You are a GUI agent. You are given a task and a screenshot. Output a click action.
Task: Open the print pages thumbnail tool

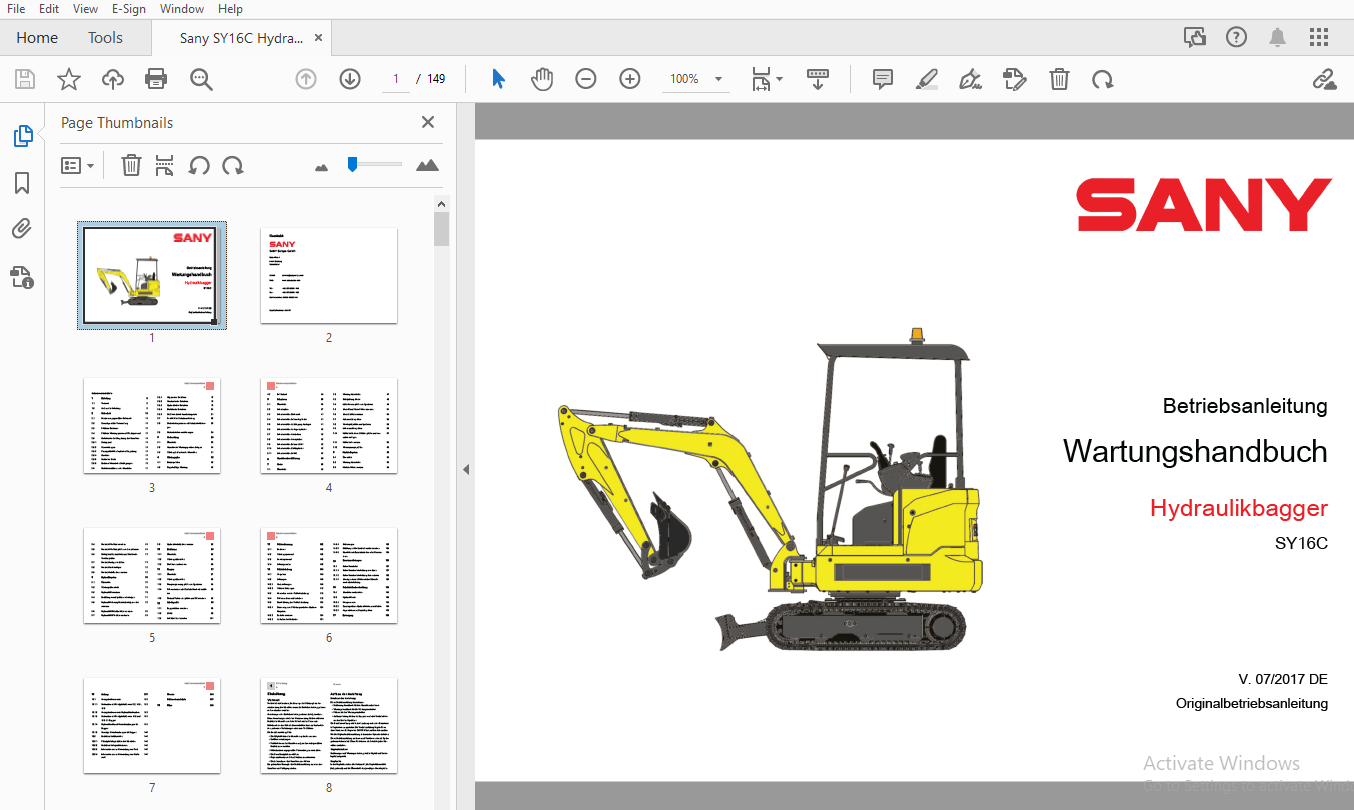pyautogui.click(x=164, y=165)
